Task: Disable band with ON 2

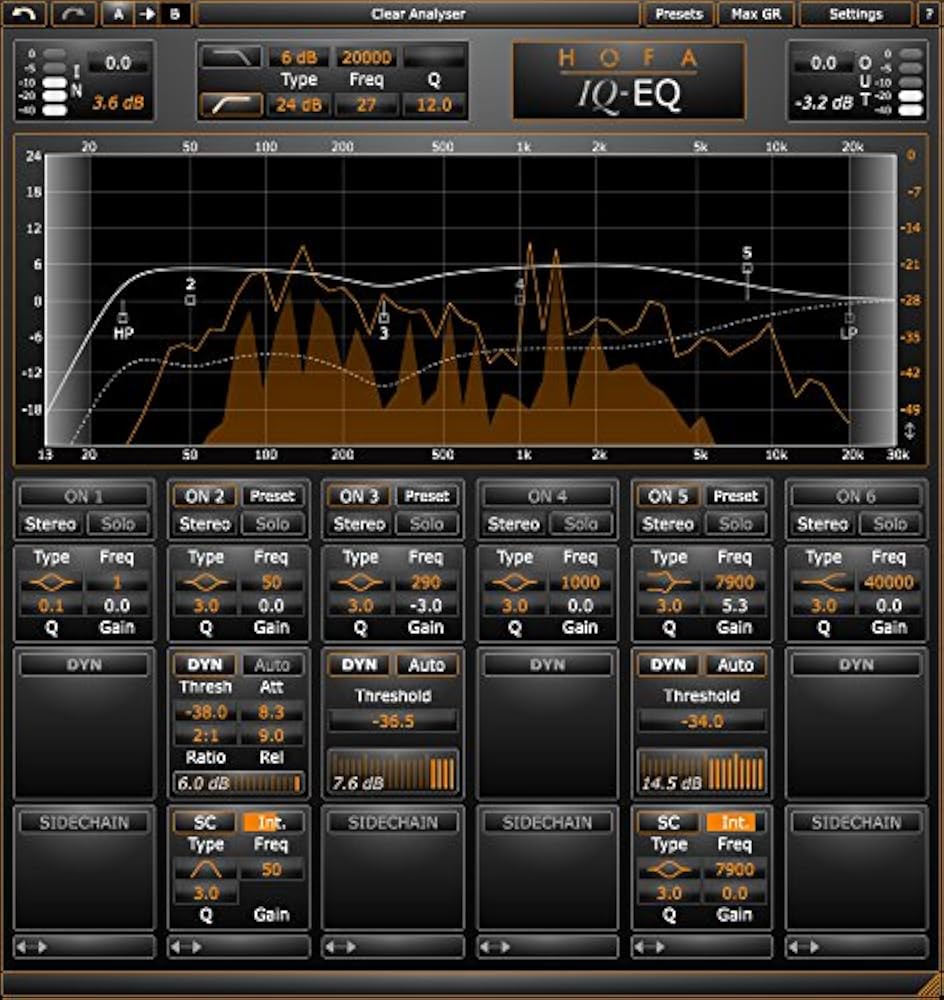Action: (x=205, y=496)
